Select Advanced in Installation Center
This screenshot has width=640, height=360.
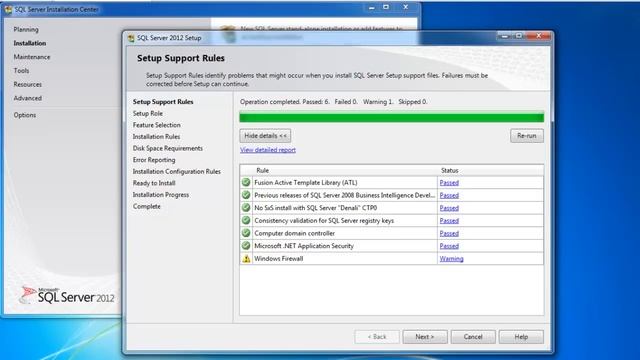click(x=28, y=98)
